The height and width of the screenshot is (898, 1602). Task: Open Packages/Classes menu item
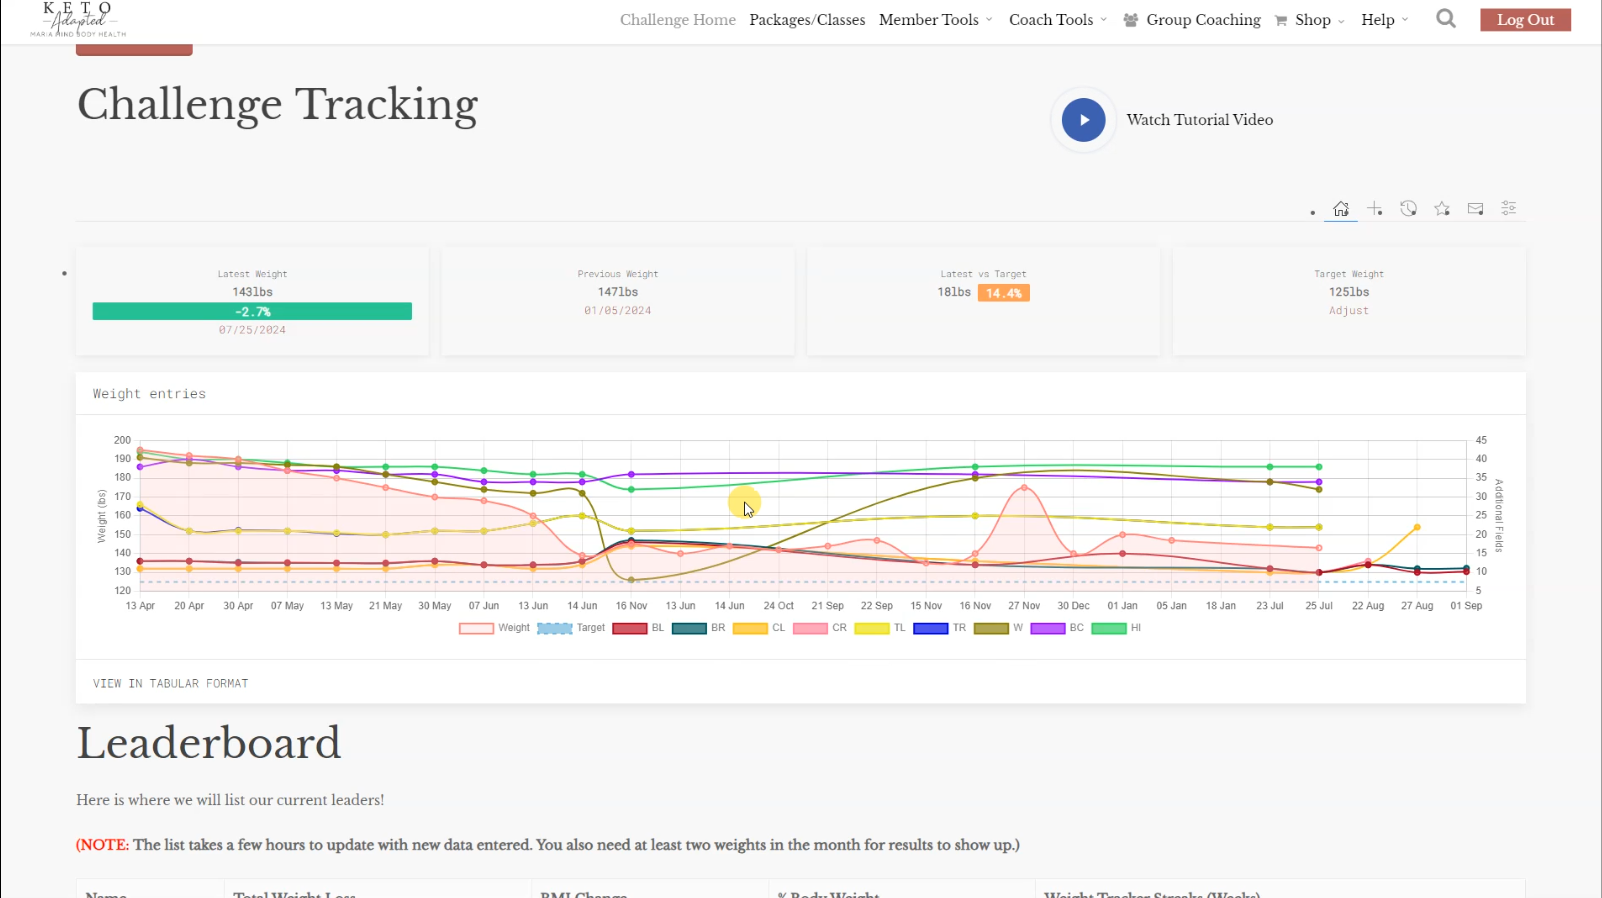[x=807, y=20]
